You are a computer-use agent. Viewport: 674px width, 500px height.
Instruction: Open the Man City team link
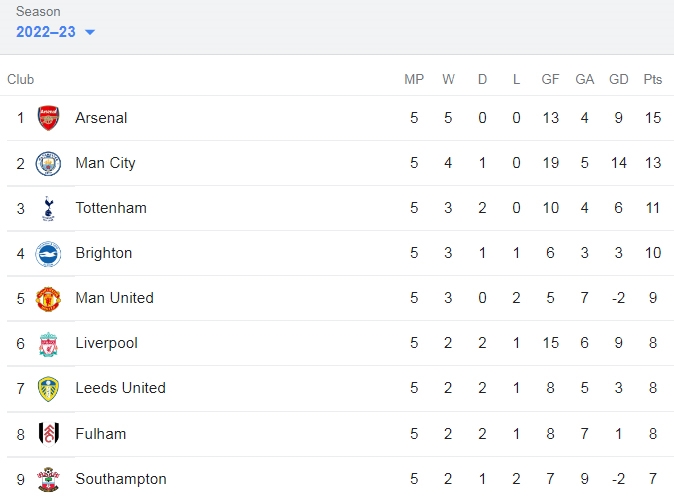click(x=105, y=163)
